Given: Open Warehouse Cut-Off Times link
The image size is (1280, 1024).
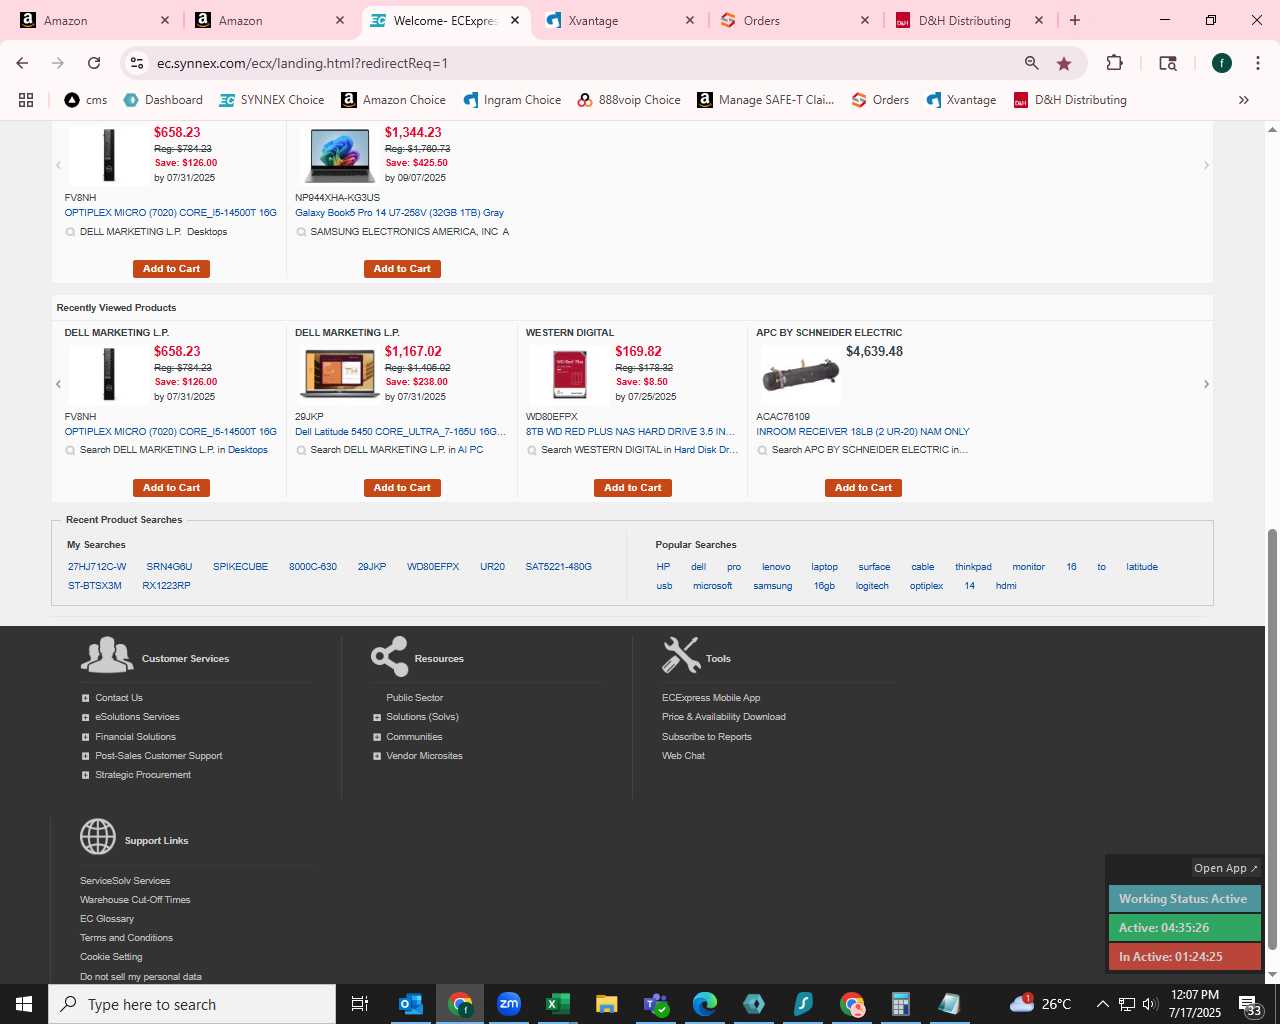Looking at the screenshot, I should click(135, 900).
